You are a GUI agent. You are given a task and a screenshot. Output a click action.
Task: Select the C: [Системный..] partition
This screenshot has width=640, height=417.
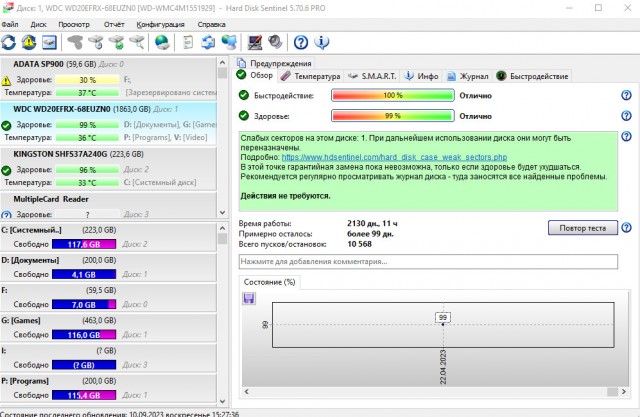(108, 237)
